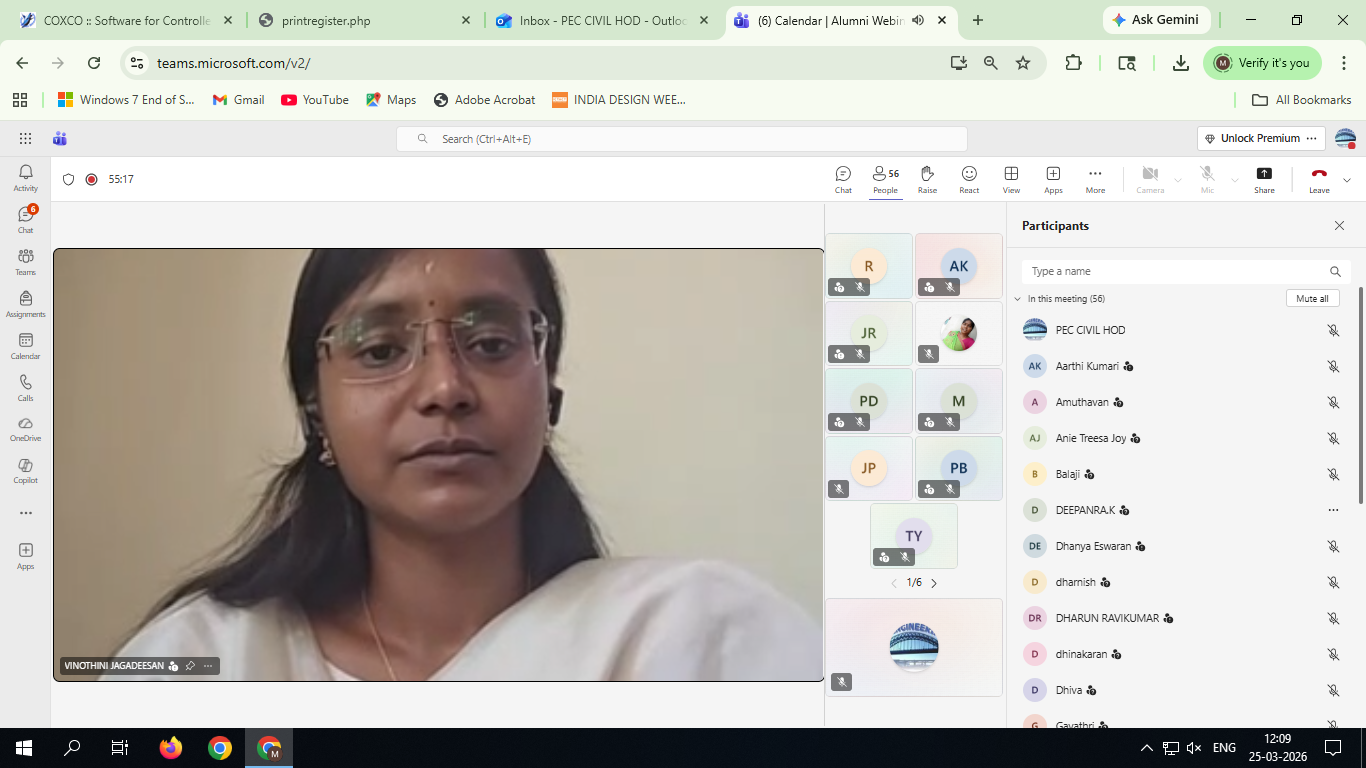Open the meeting Chat panel
Screen dimensions: 1366x768
[x=843, y=179]
